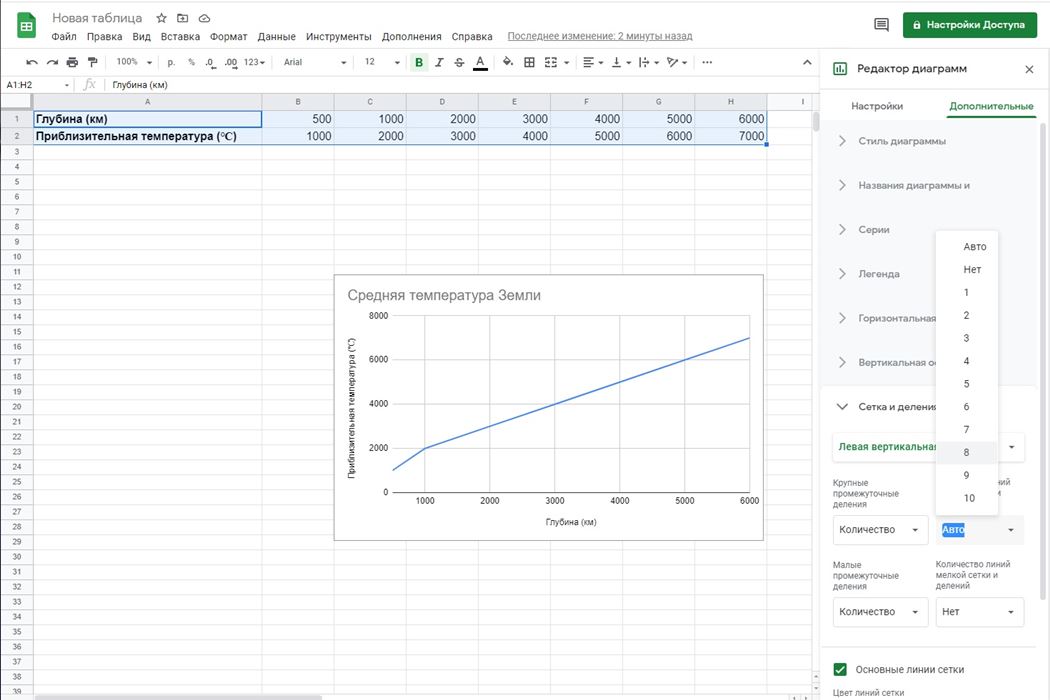Toggle the Основные линии сетки checkbox
The width and height of the screenshot is (1050, 700).
(x=840, y=669)
